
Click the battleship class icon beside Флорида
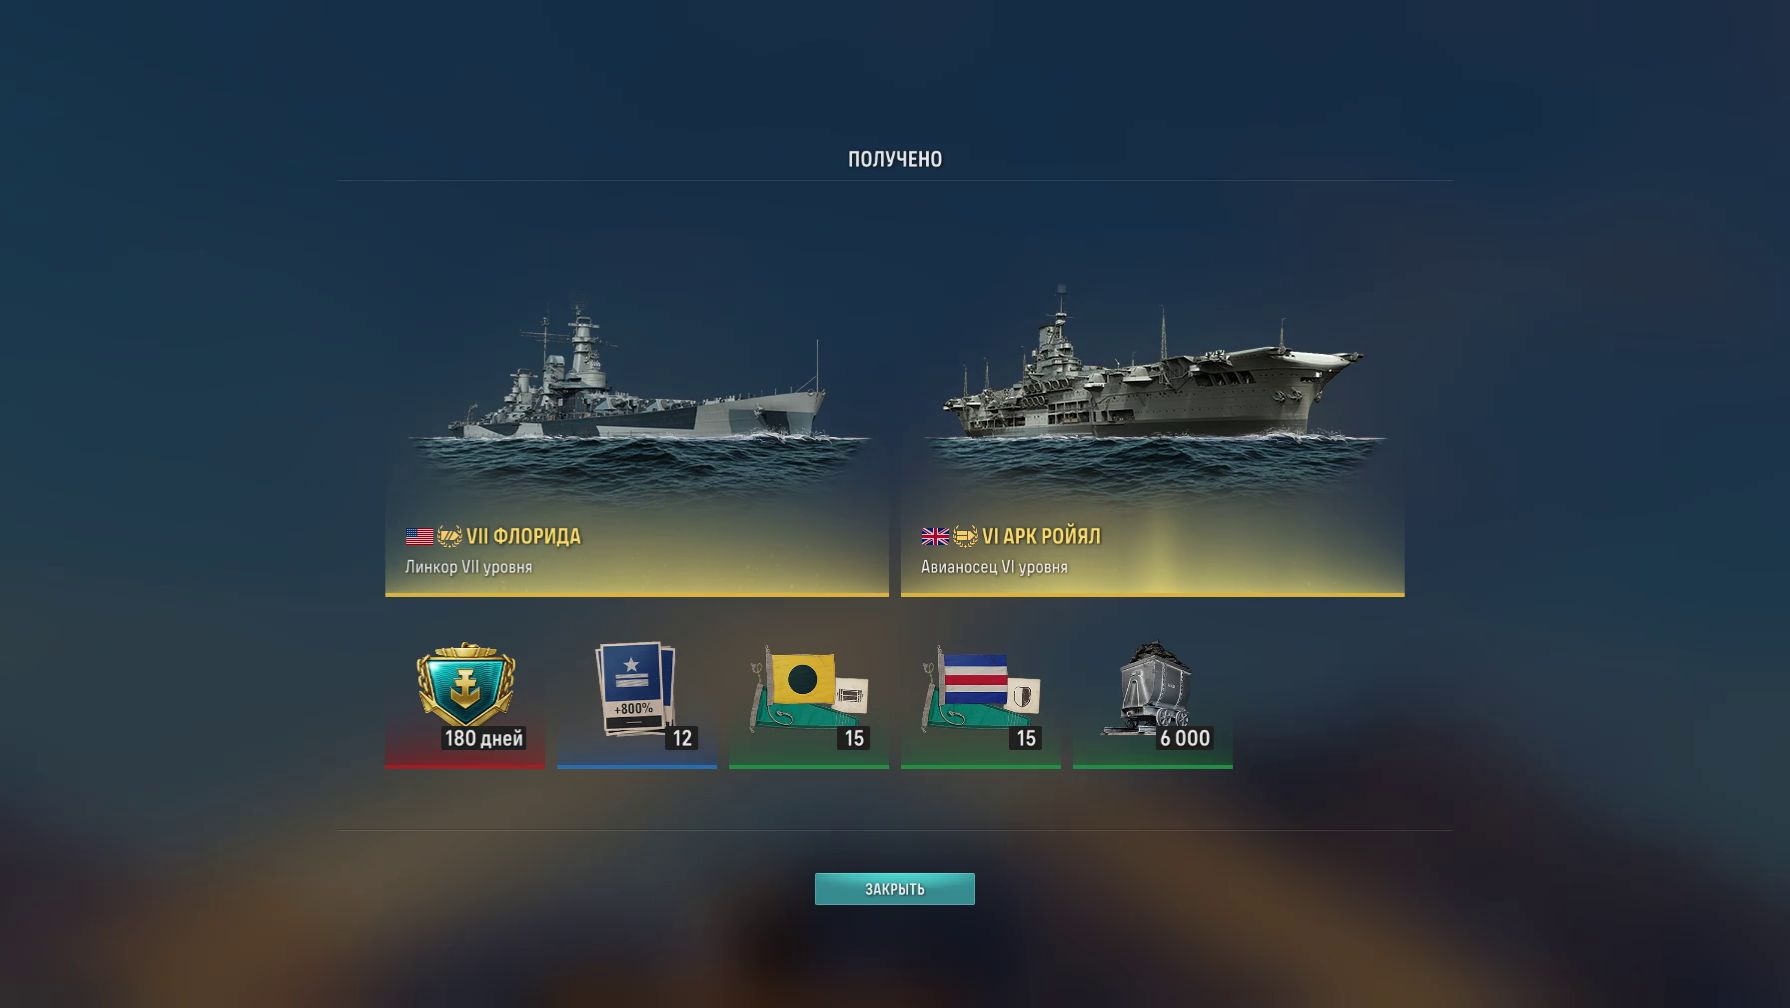coord(449,537)
